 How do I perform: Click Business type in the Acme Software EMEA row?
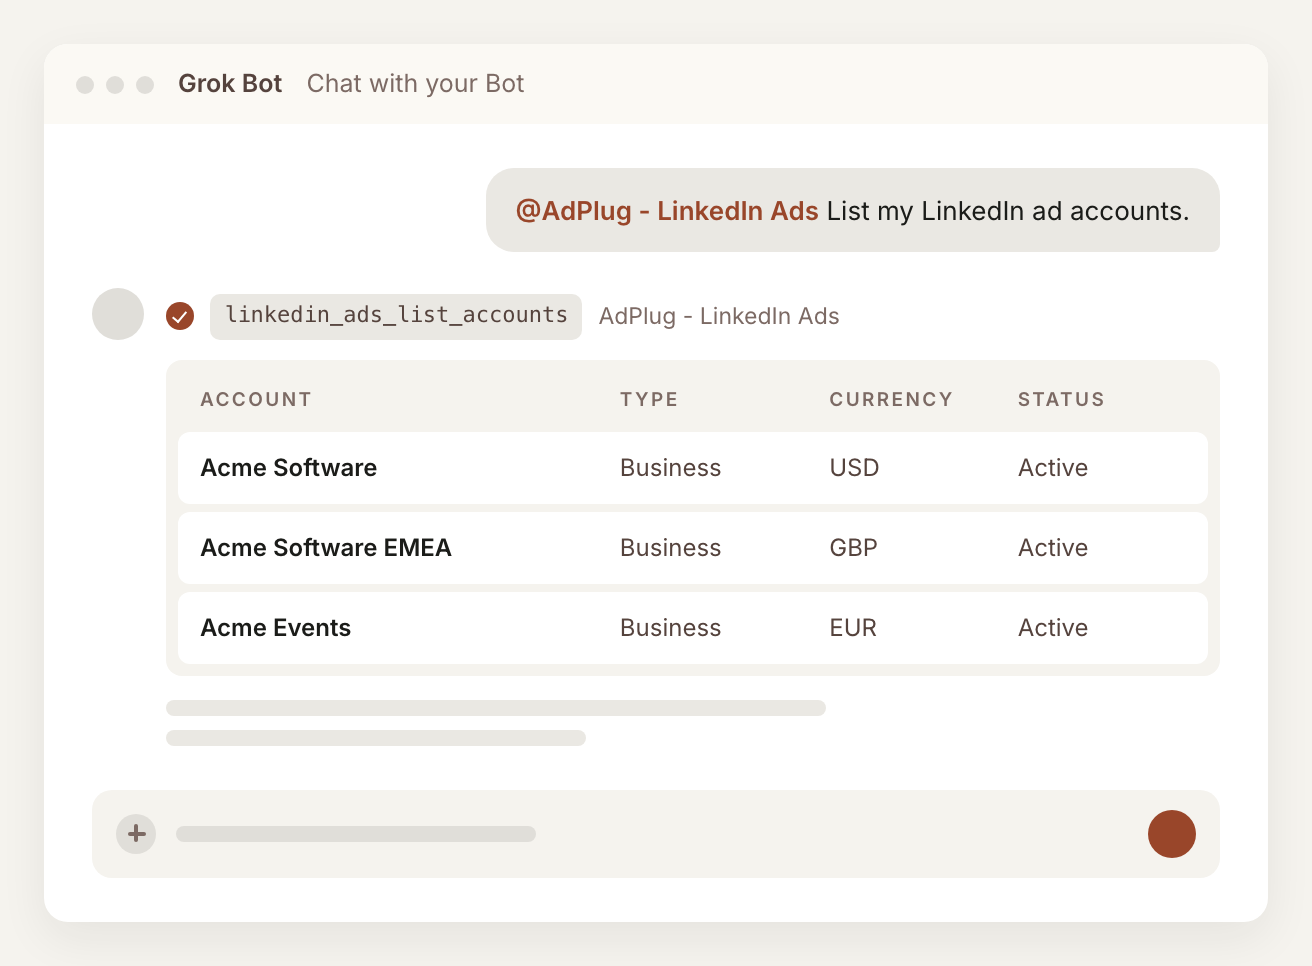pyautogui.click(x=670, y=548)
